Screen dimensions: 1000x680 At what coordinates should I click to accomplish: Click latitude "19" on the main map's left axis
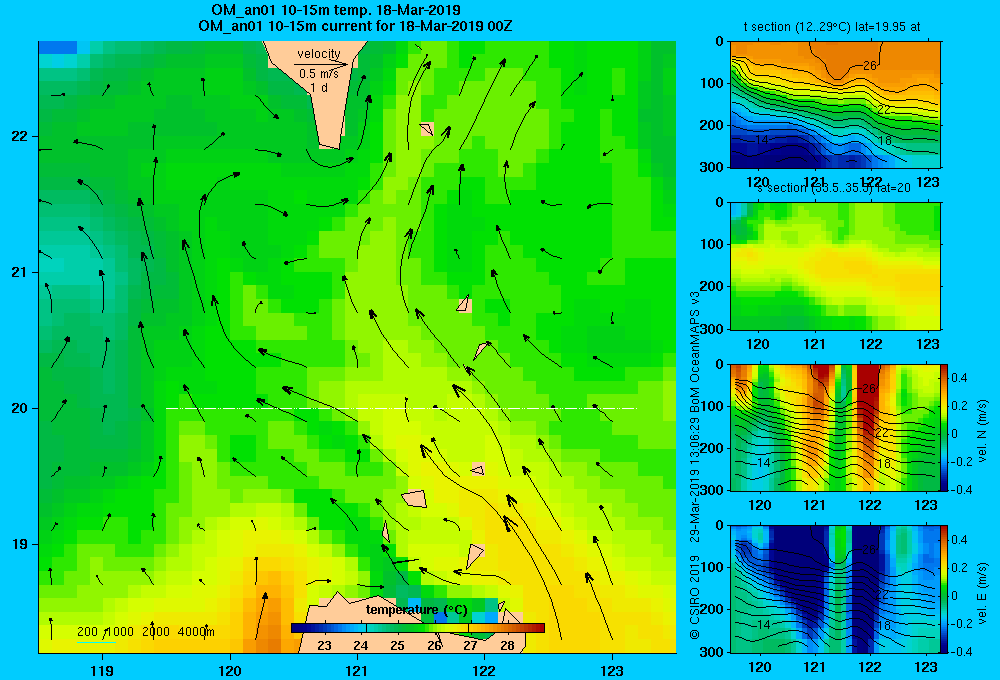[x=20, y=543]
